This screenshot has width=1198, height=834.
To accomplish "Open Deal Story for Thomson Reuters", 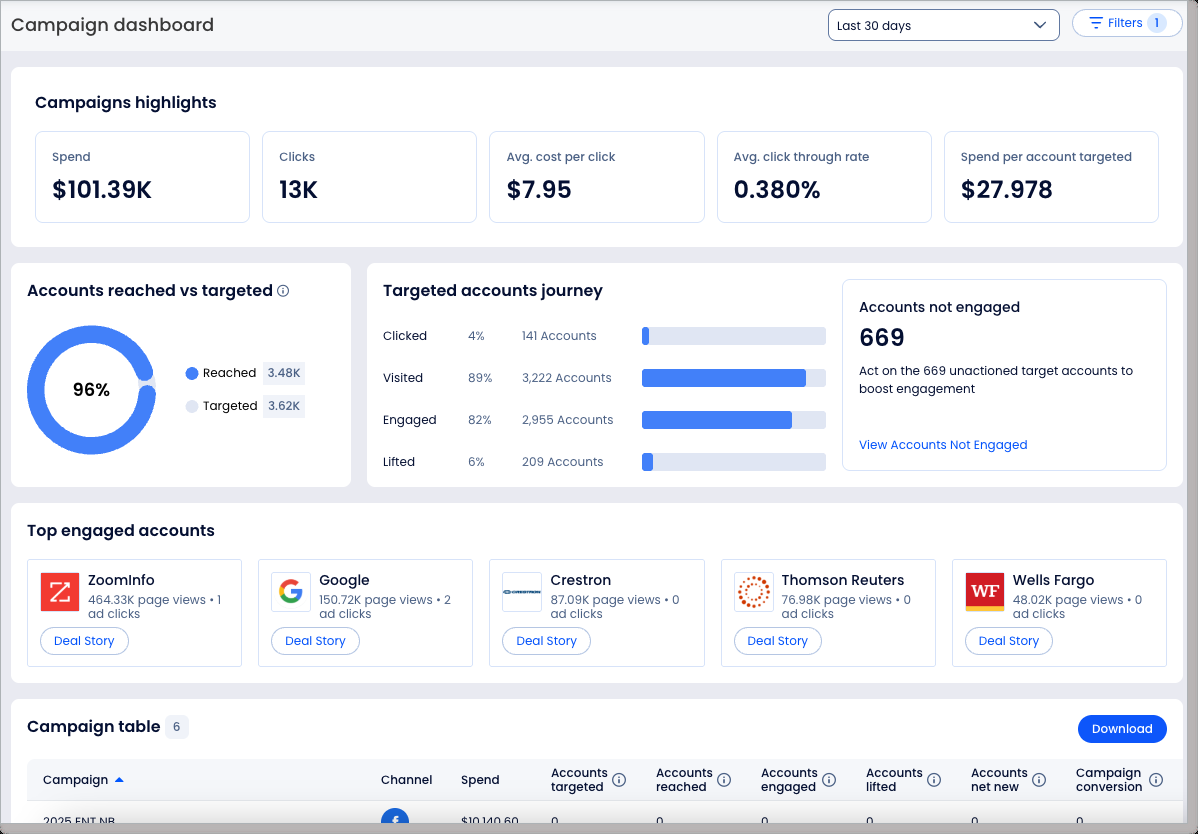I will pyautogui.click(x=778, y=641).
